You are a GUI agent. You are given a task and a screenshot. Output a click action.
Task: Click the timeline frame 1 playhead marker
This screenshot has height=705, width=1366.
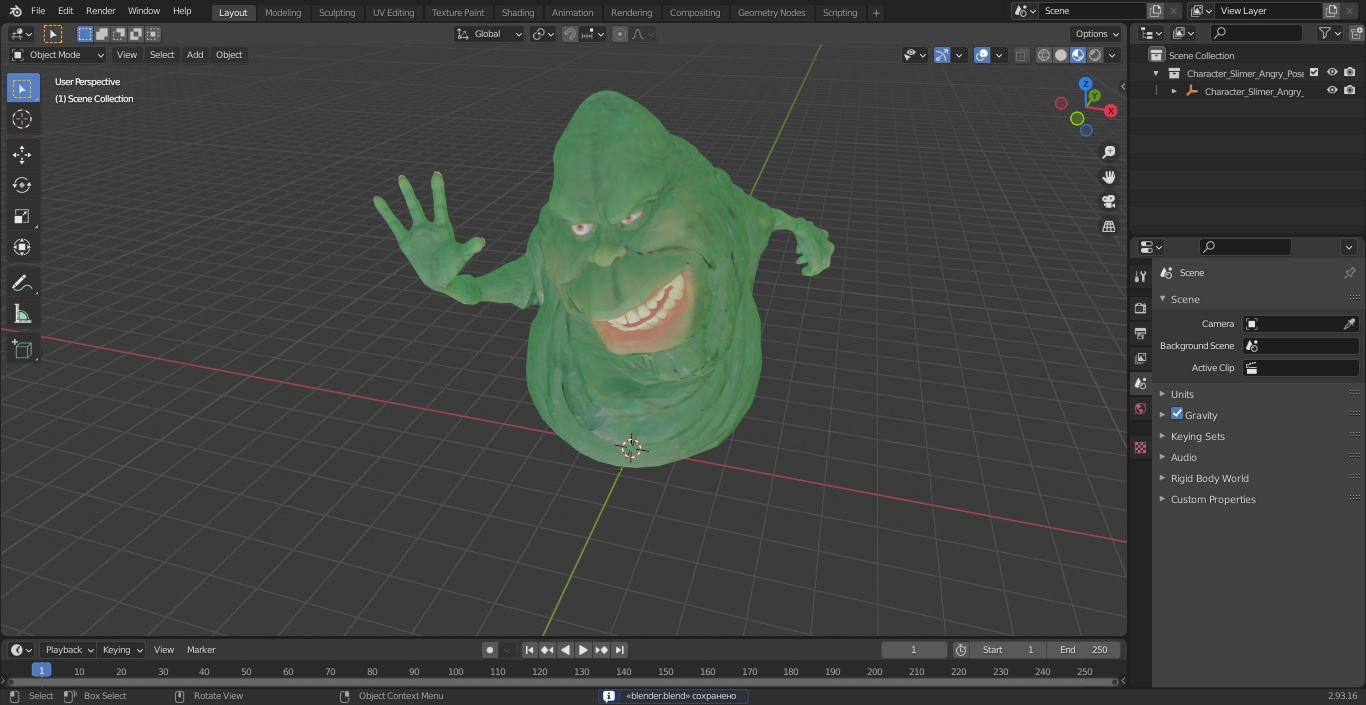tap(41, 671)
